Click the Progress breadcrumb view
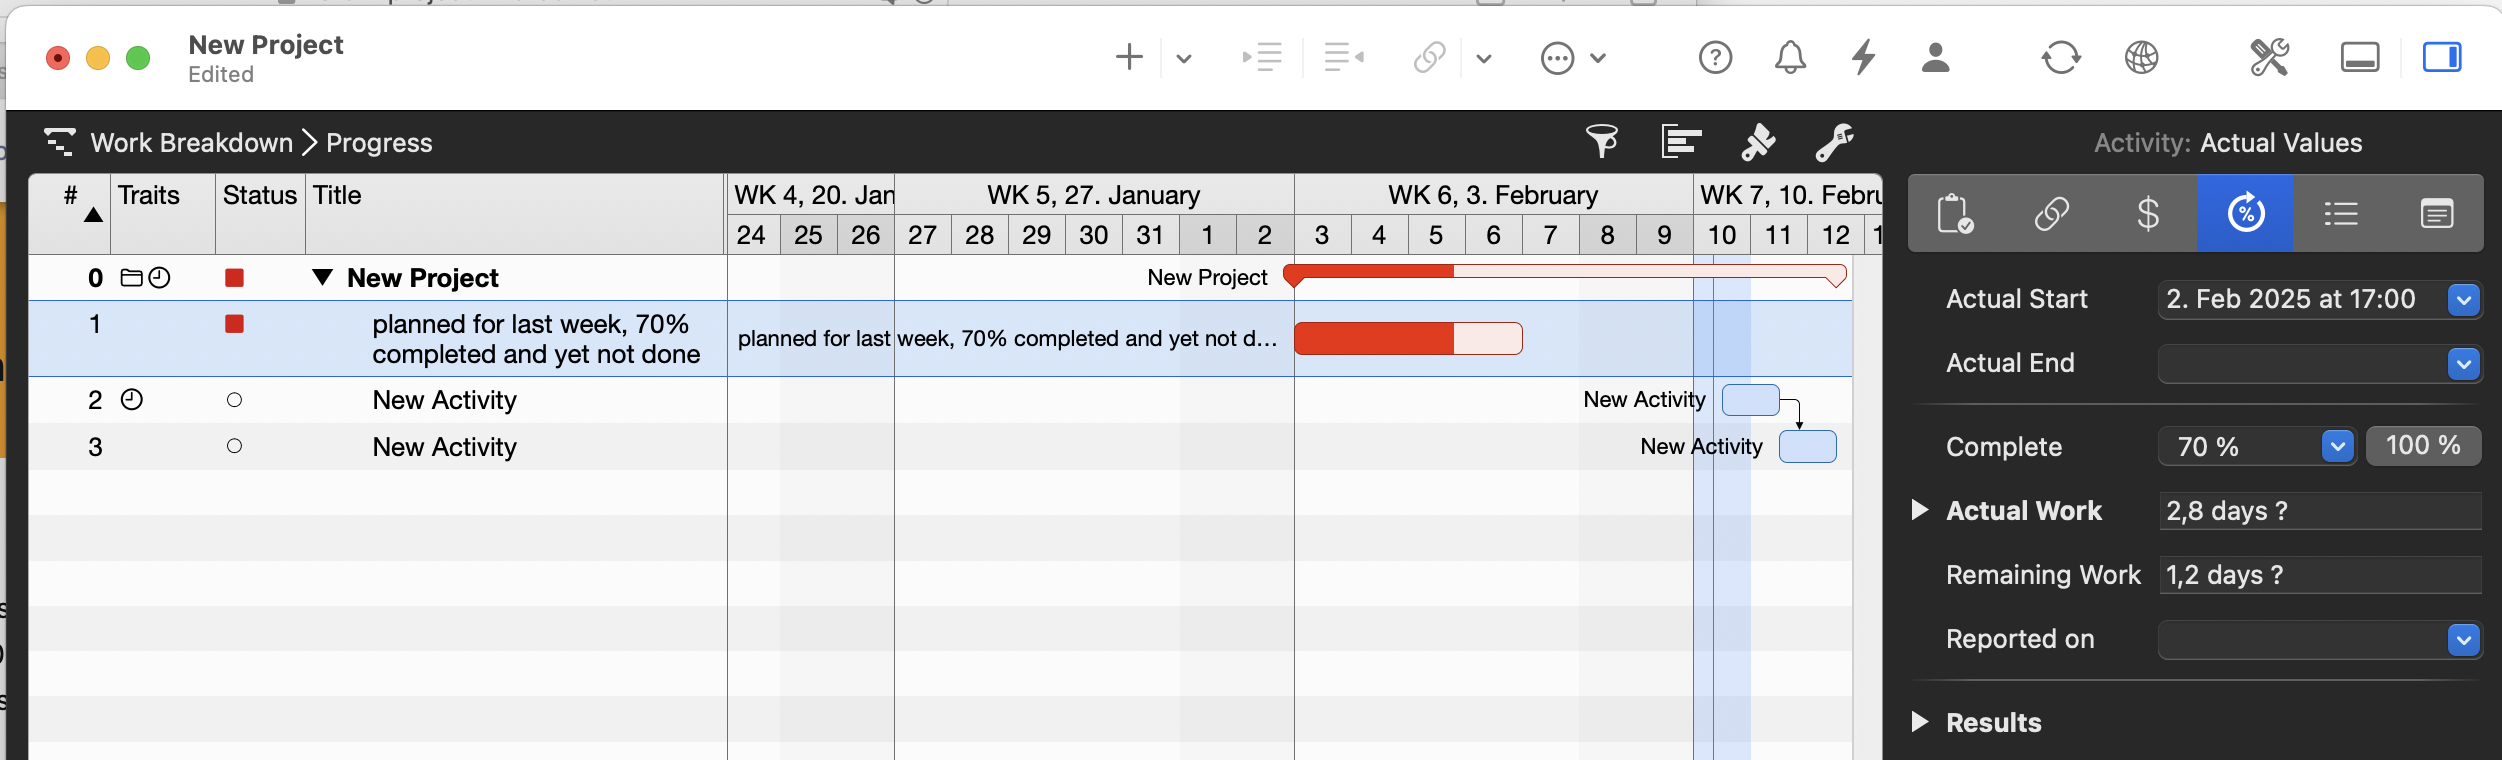The image size is (2502, 760). point(379,143)
